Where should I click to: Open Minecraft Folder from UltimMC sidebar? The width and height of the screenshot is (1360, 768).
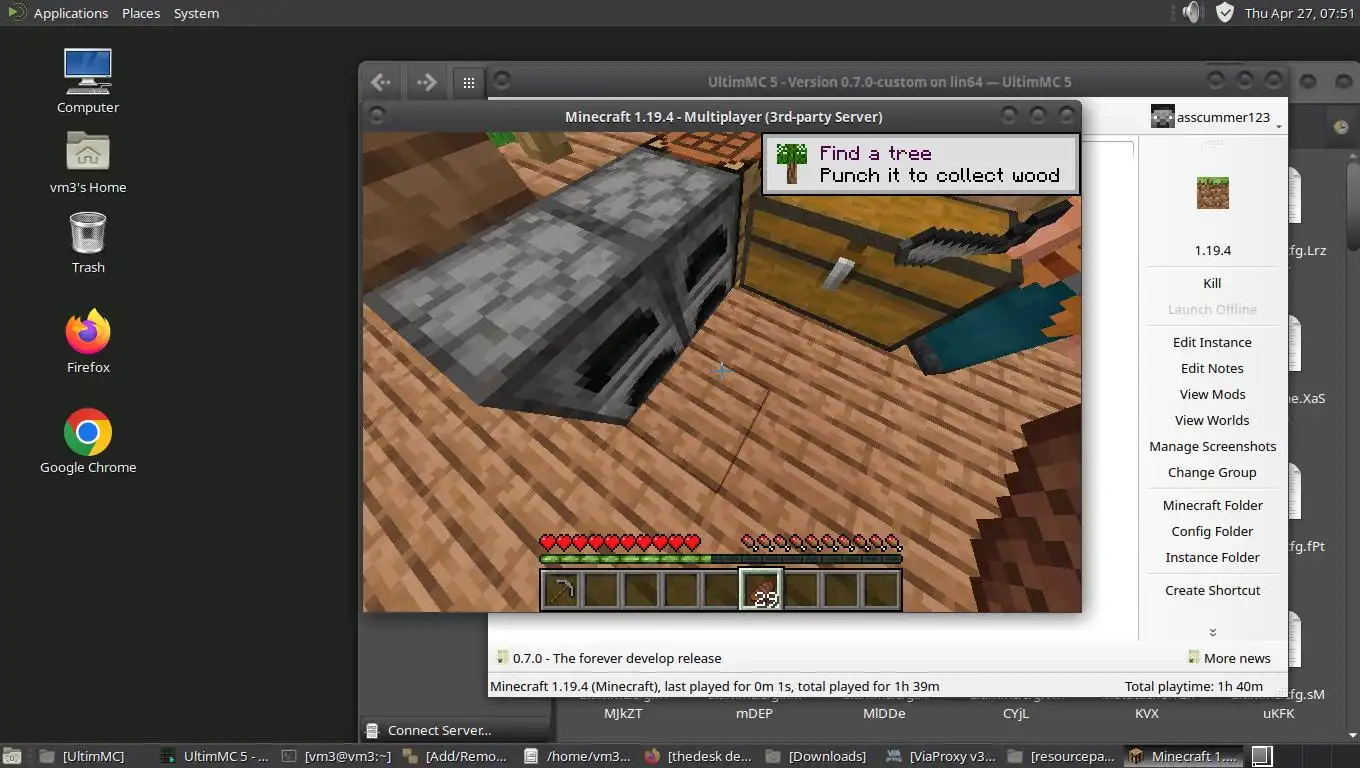tap(1213, 505)
